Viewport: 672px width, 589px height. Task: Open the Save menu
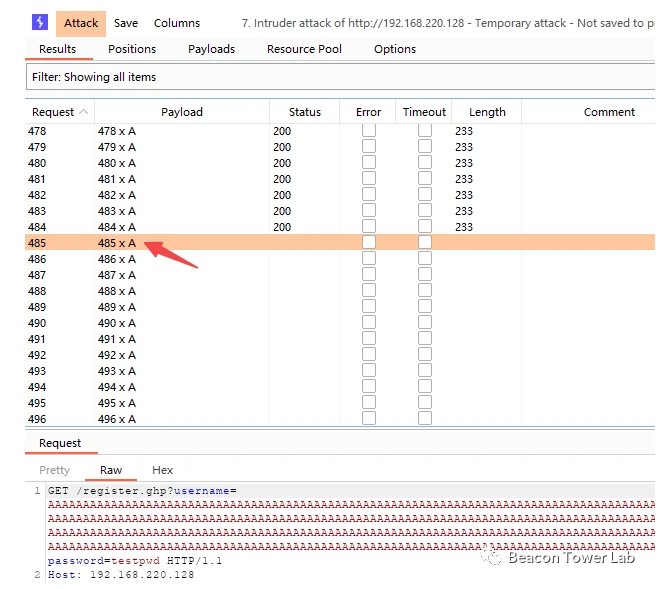pos(126,23)
